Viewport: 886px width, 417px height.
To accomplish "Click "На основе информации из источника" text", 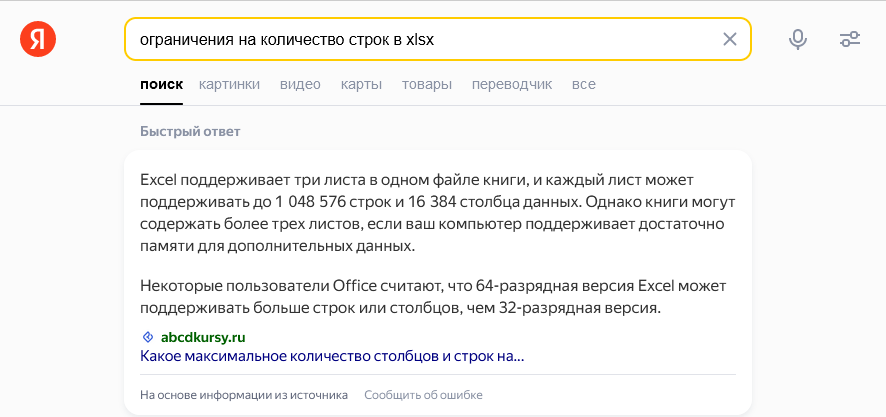I will 244,395.
